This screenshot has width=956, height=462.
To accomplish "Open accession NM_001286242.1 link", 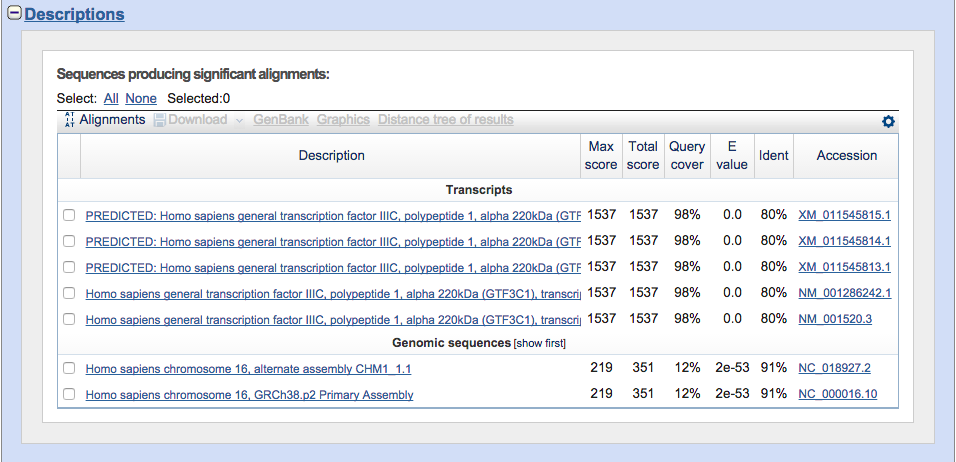I will click(x=844, y=293).
